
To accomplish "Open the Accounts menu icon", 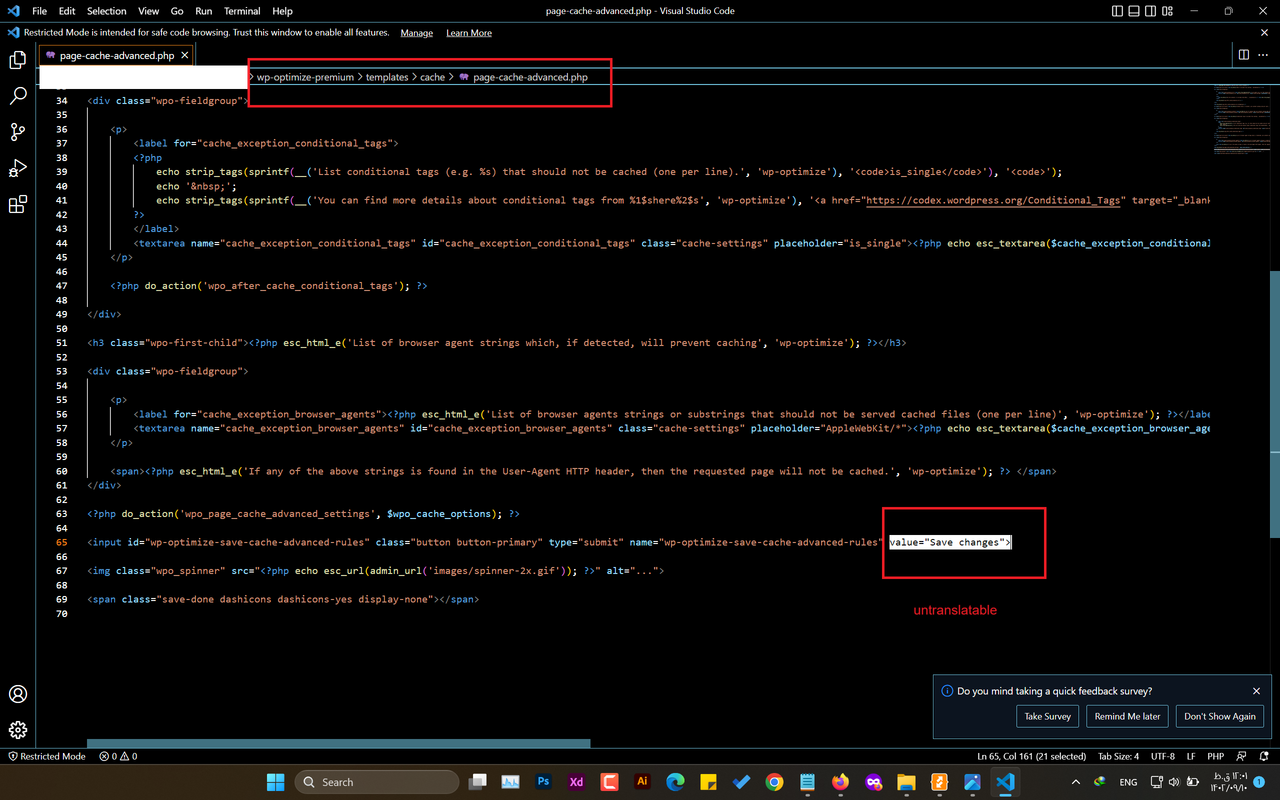I will [x=18, y=694].
